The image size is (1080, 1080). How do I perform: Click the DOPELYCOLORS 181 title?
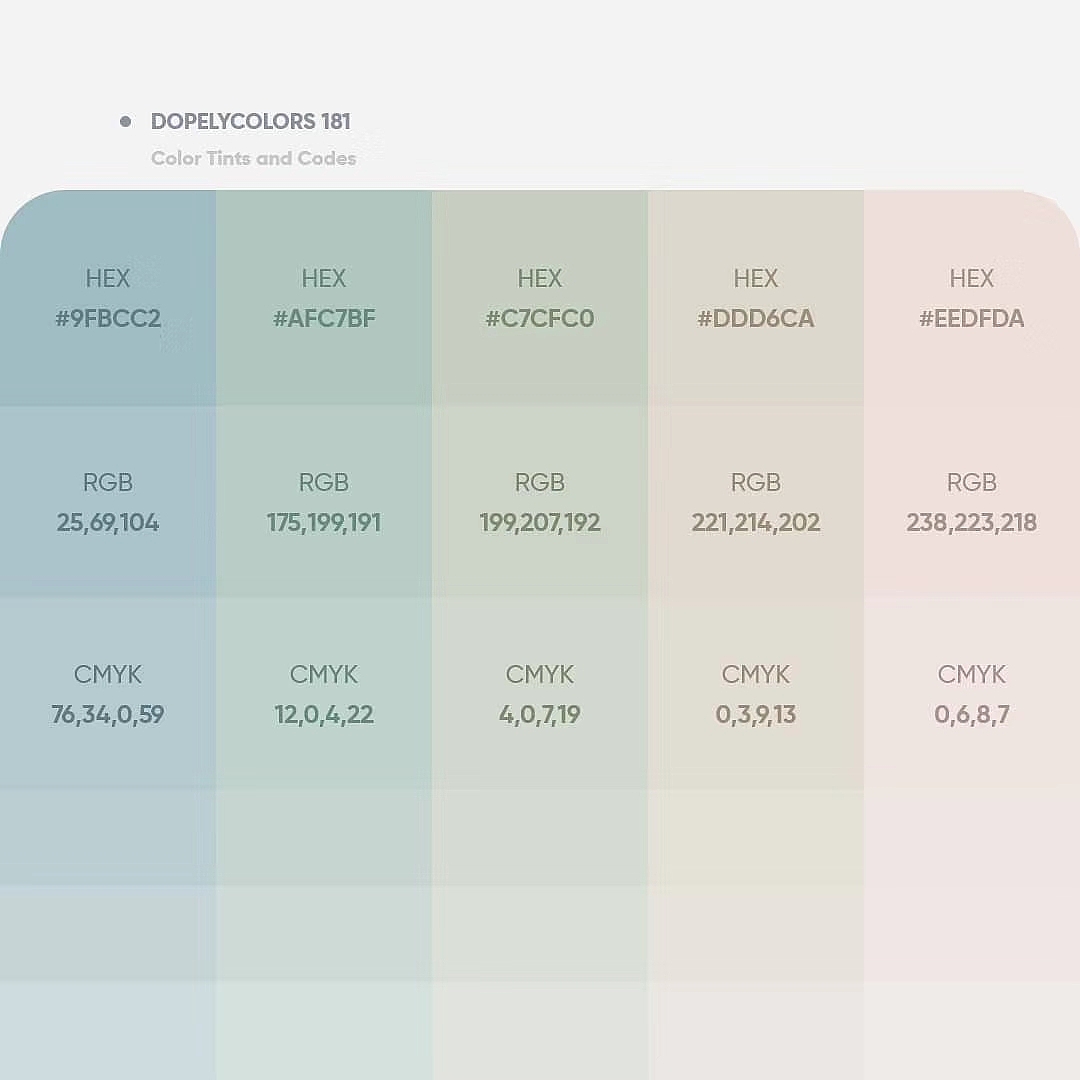(x=250, y=122)
